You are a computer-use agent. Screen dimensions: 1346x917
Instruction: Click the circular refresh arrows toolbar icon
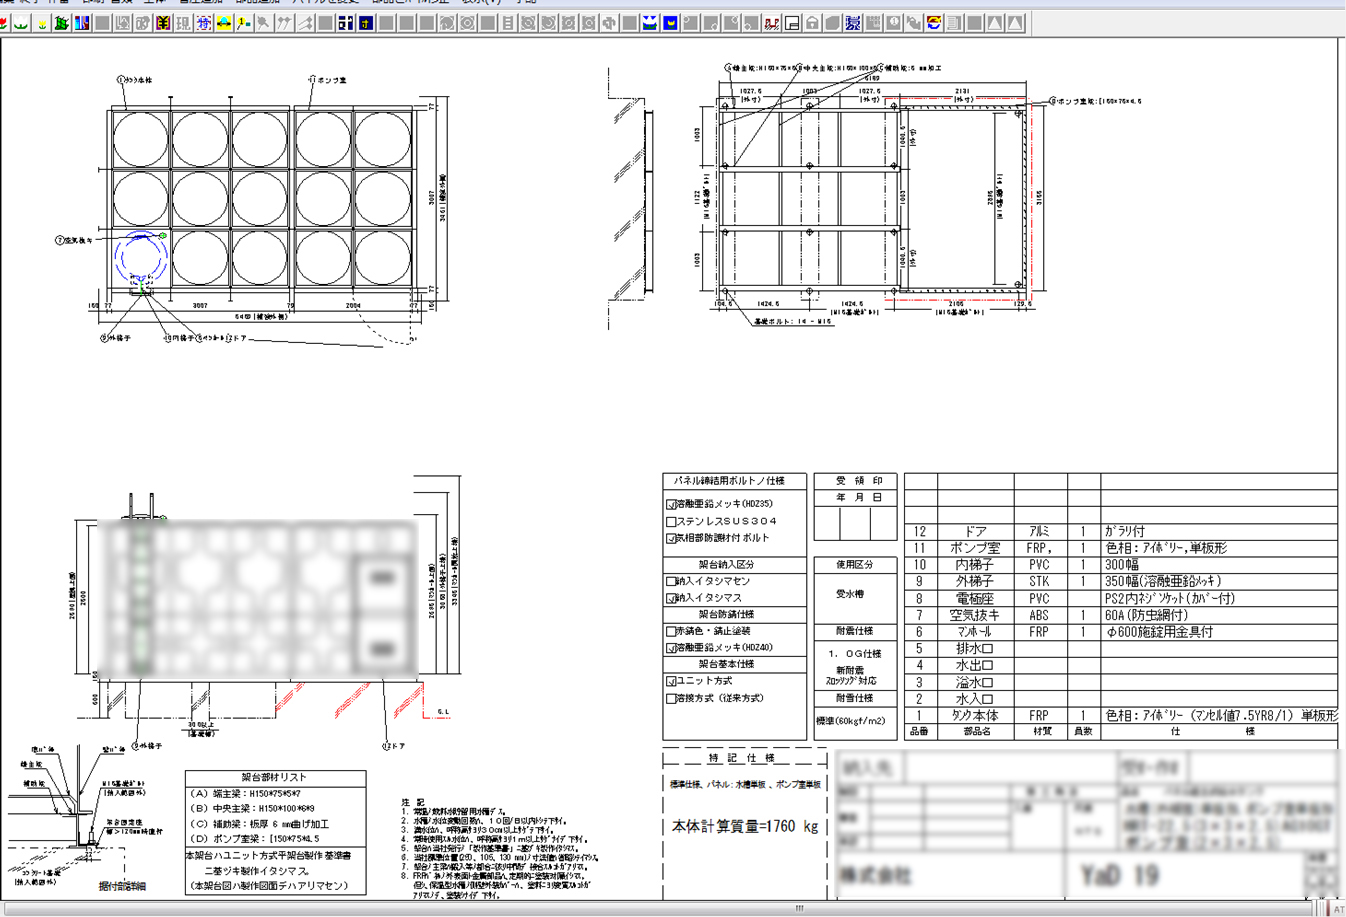click(933, 23)
